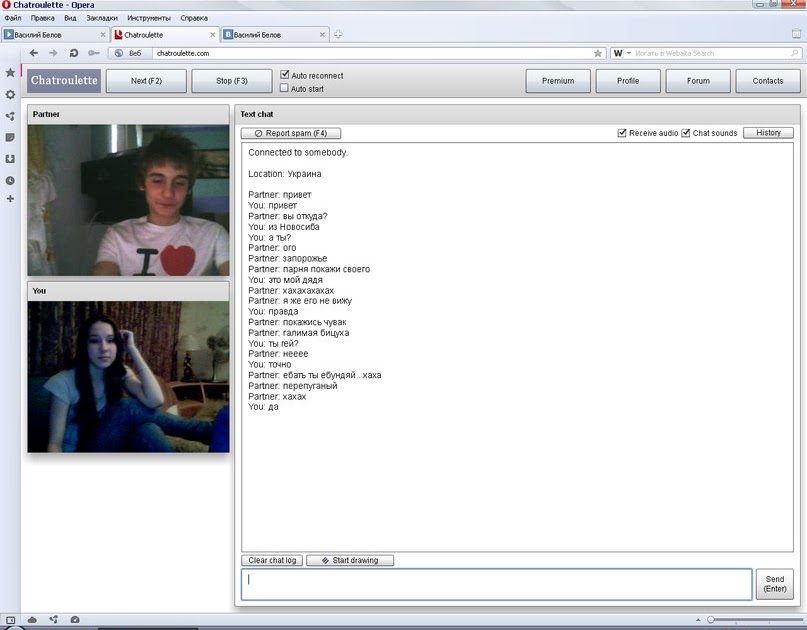Open the chat History button

[x=768, y=133]
